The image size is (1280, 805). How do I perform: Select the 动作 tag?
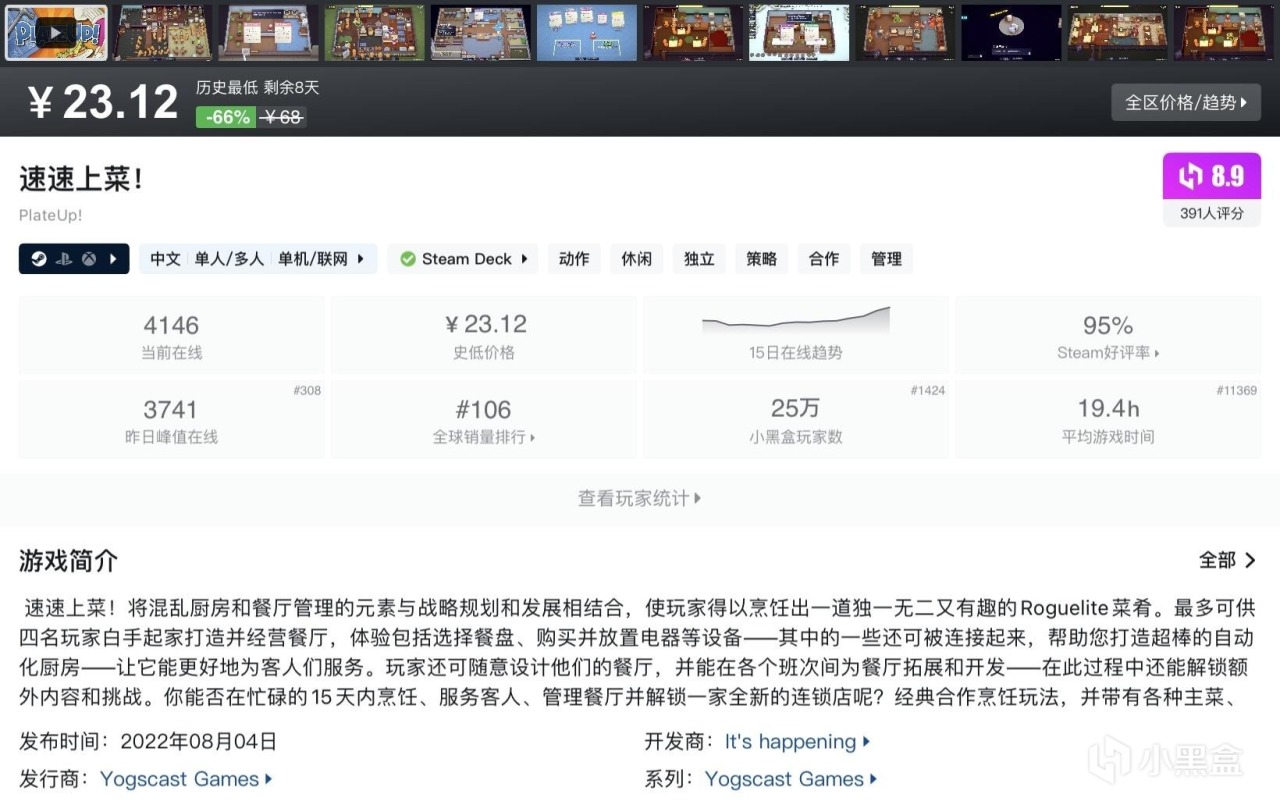574,259
